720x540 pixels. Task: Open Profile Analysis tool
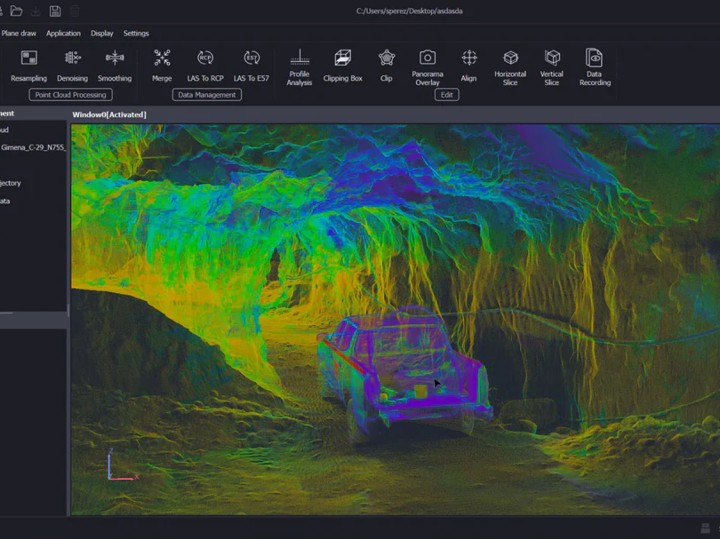point(299,68)
